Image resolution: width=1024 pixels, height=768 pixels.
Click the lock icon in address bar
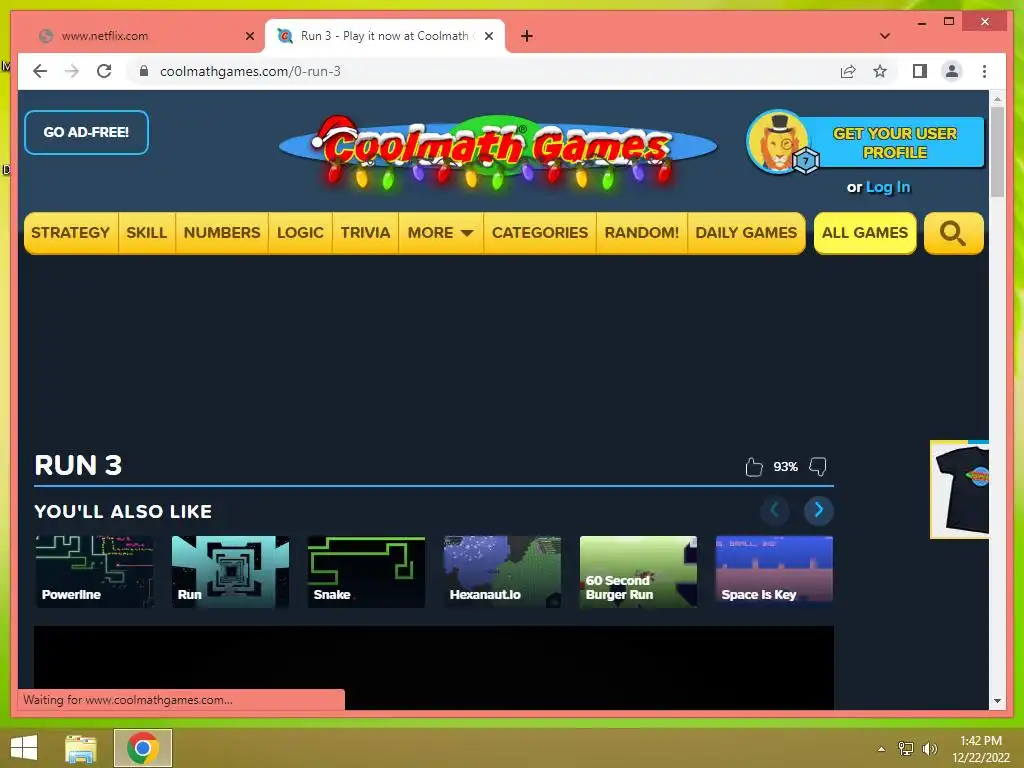pos(144,71)
